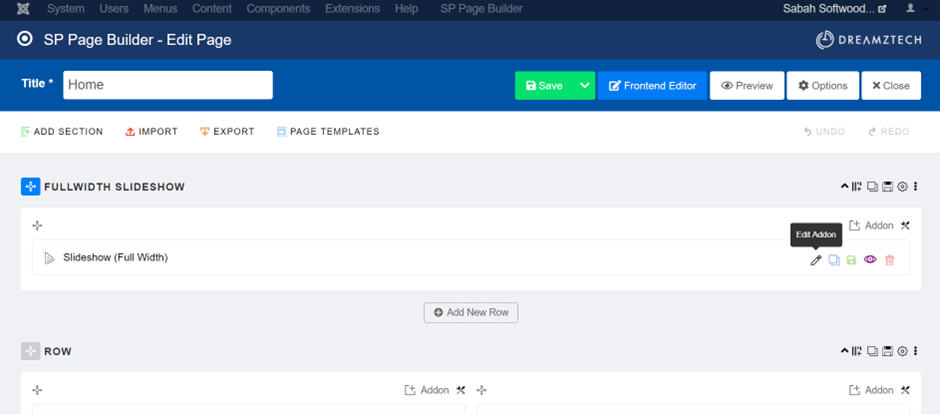The width and height of the screenshot is (940, 414).
Task: Click the ROW right column move handle
Action: tap(481, 390)
